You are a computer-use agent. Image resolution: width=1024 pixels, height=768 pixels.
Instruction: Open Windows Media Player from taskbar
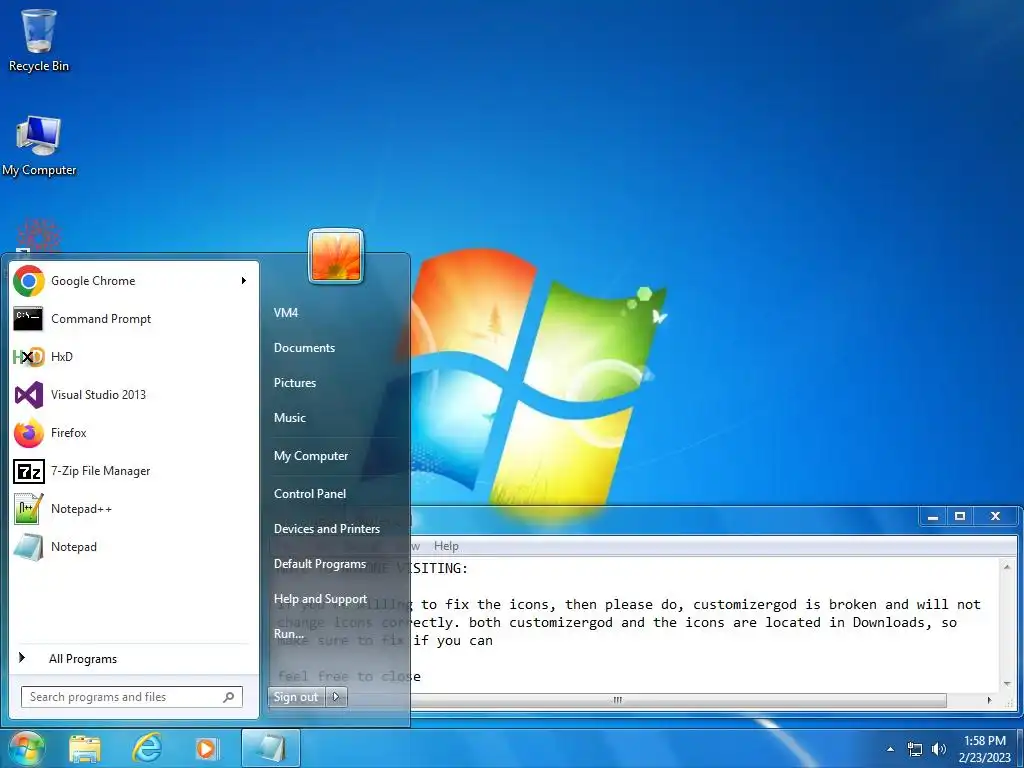coord(207,748)
